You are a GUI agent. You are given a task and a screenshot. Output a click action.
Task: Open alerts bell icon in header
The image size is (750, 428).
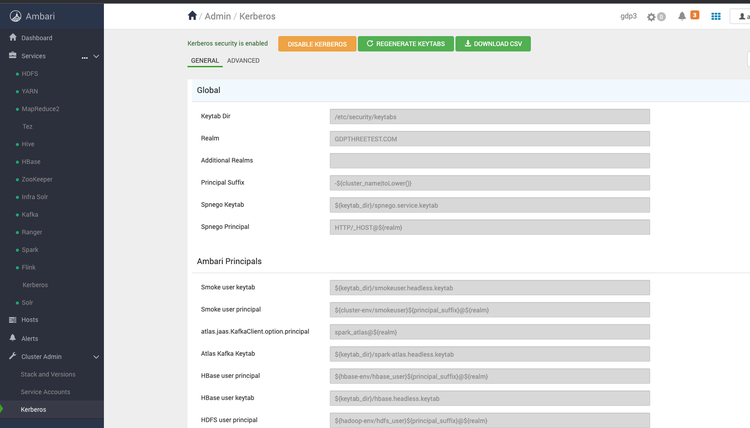coord(682,16)
